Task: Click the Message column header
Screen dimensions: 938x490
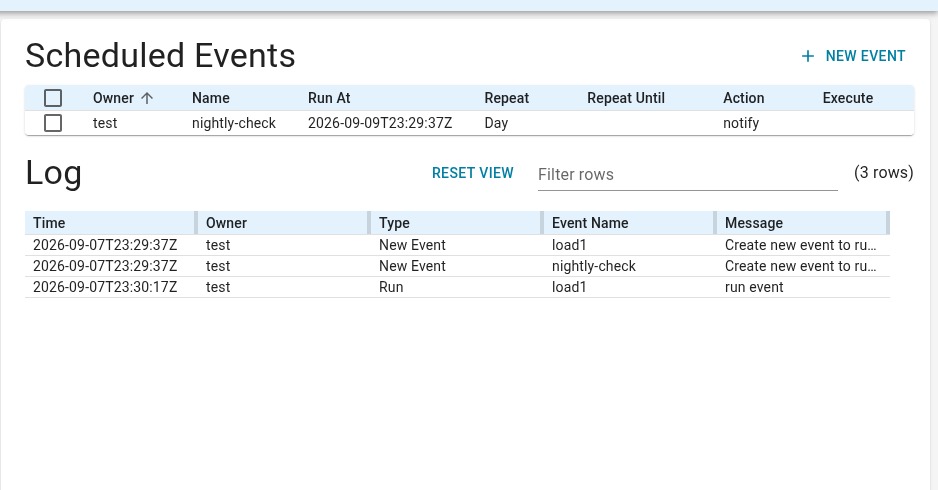Action: [x=754, y=223]
